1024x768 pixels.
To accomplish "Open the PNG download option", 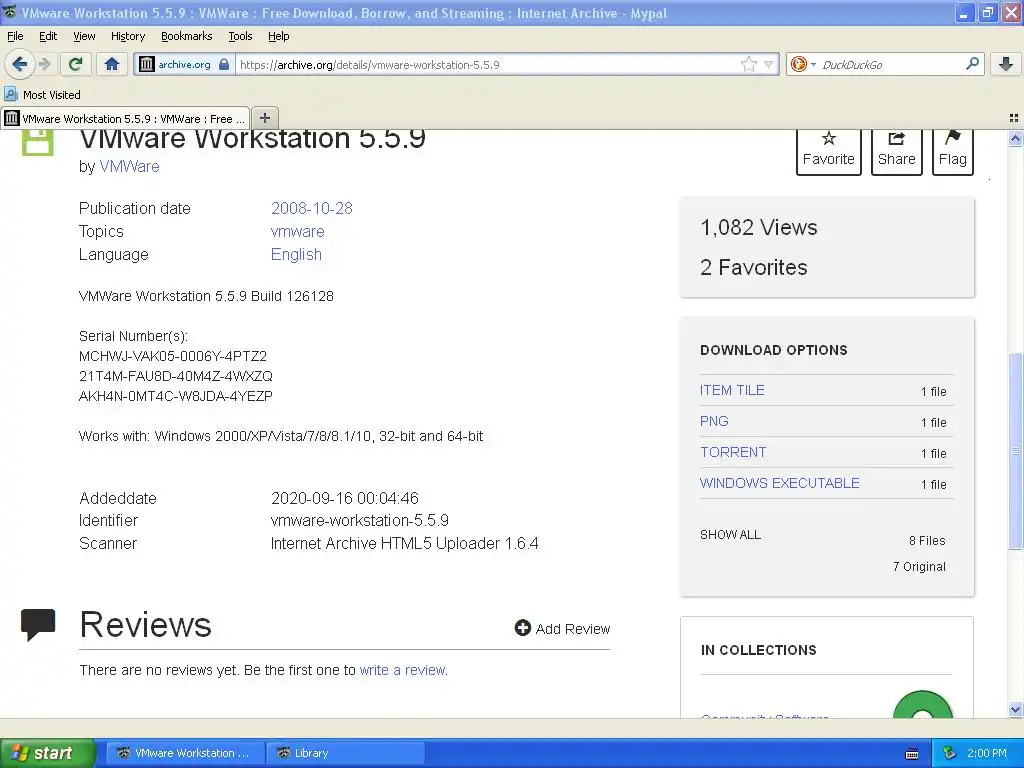I will [714, 421].
